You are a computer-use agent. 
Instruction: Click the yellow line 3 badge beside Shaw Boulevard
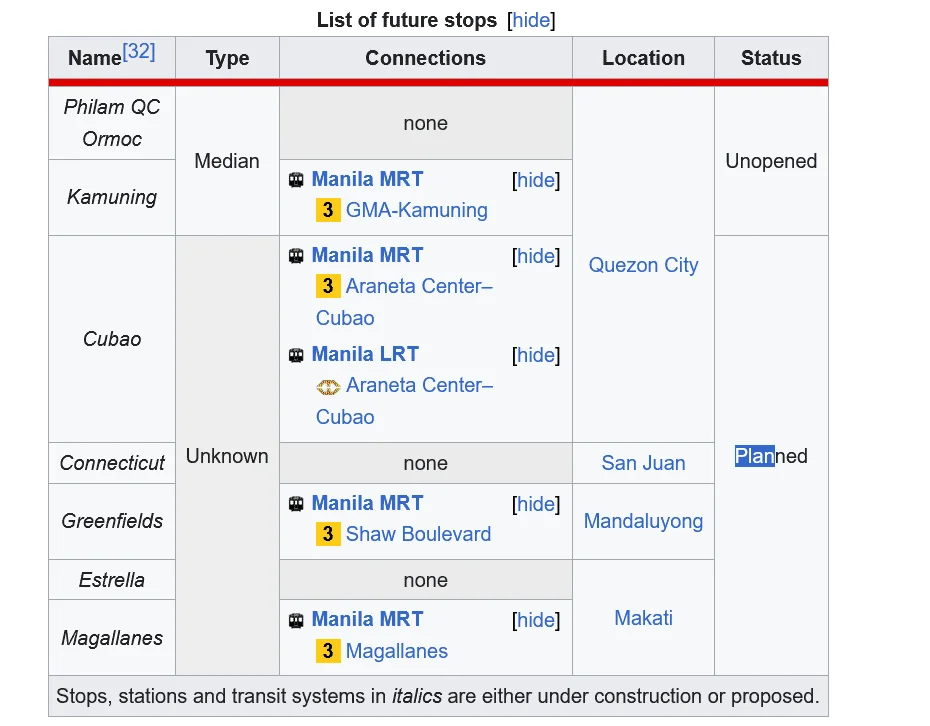point(328,534)
